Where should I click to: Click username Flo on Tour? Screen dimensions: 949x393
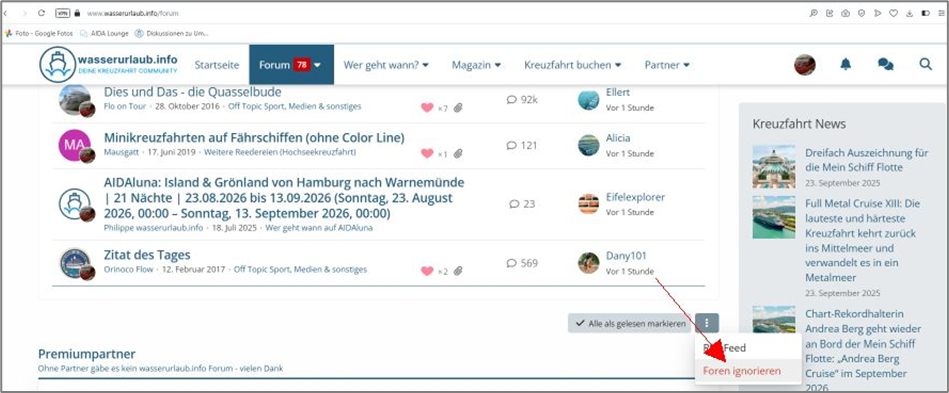(x=125, y=106)
